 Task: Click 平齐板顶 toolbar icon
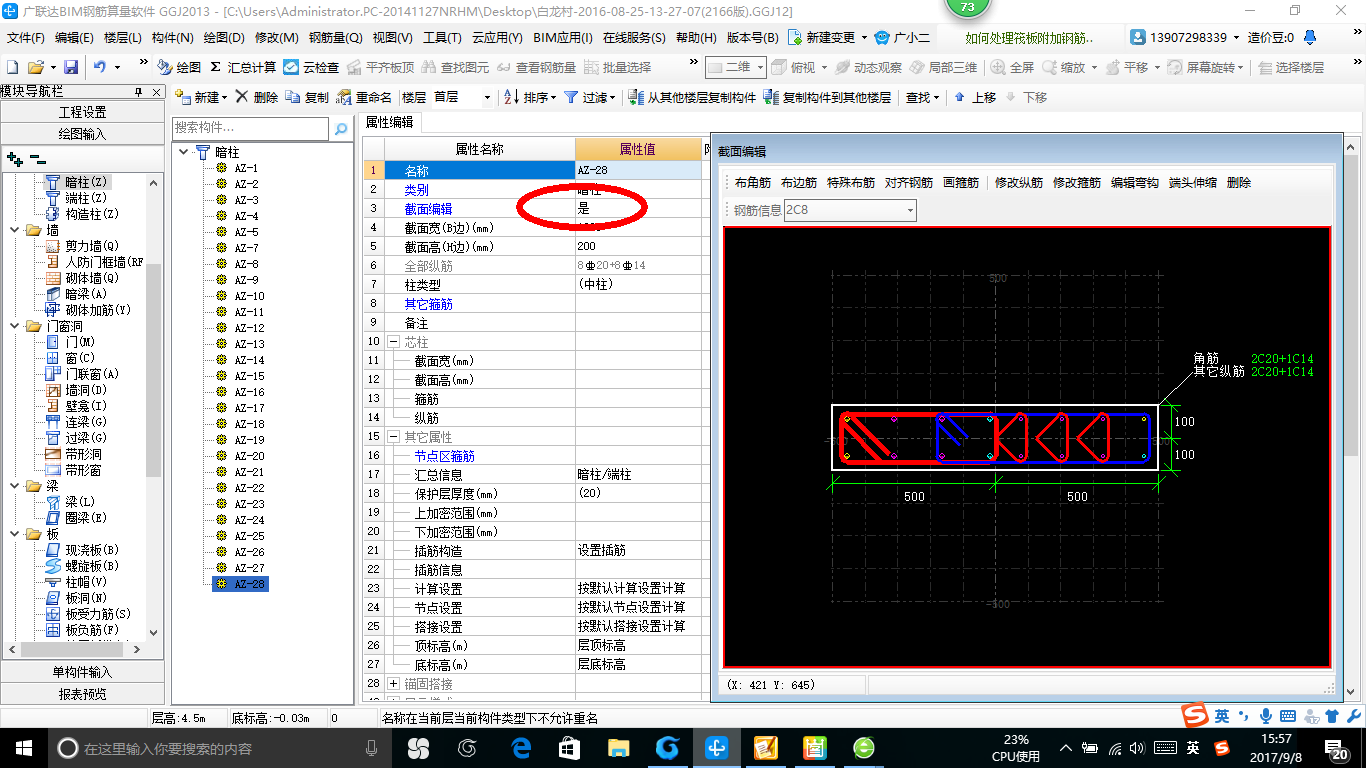380,67
